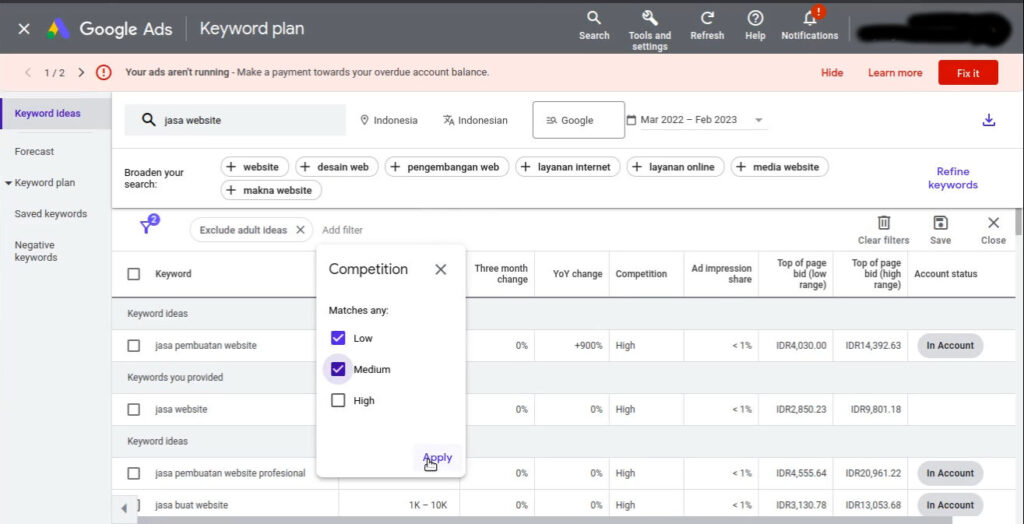Save filters with the Save icon
The image size is (1024, 524).
pos(940,230)
